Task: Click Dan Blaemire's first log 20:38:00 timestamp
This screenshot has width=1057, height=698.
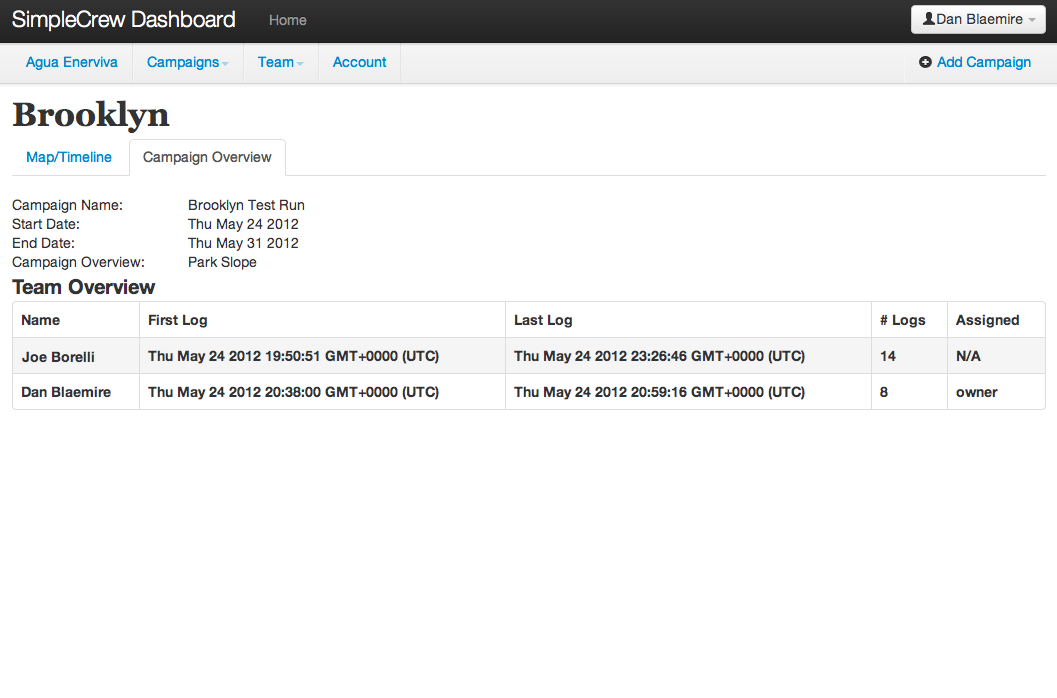Action: 293,392
